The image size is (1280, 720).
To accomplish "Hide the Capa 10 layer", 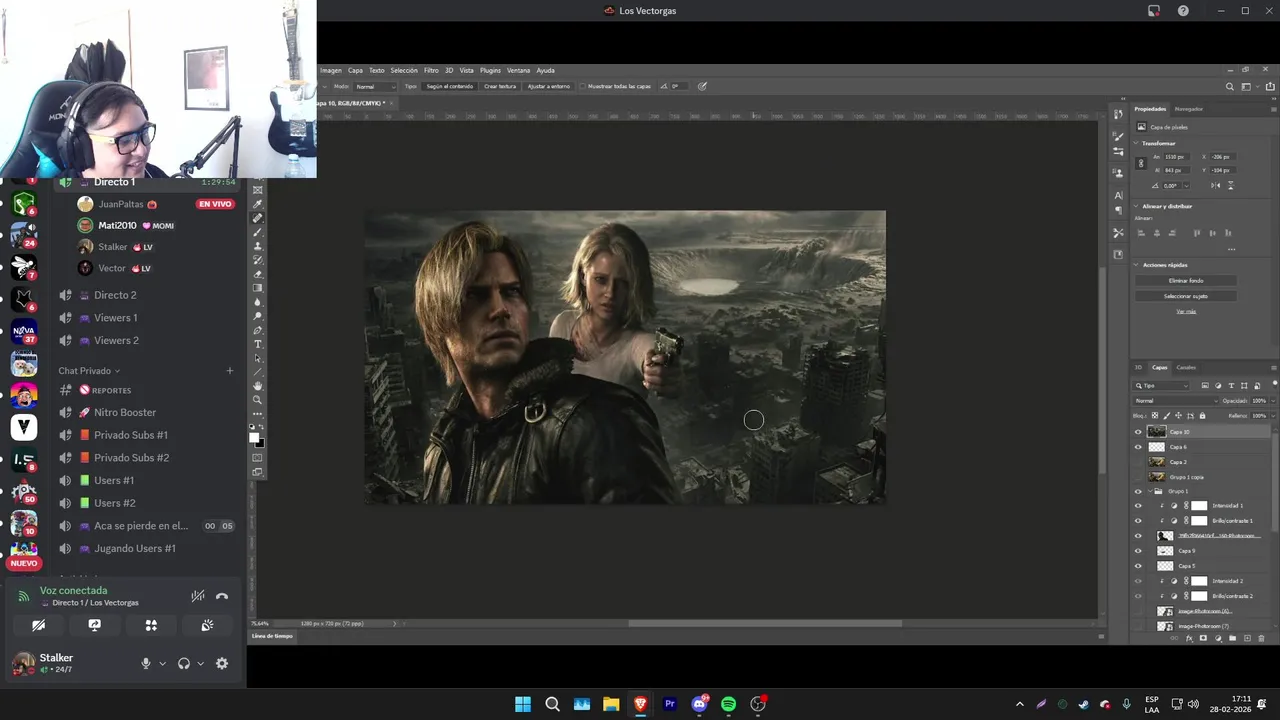I will 1138,432.
